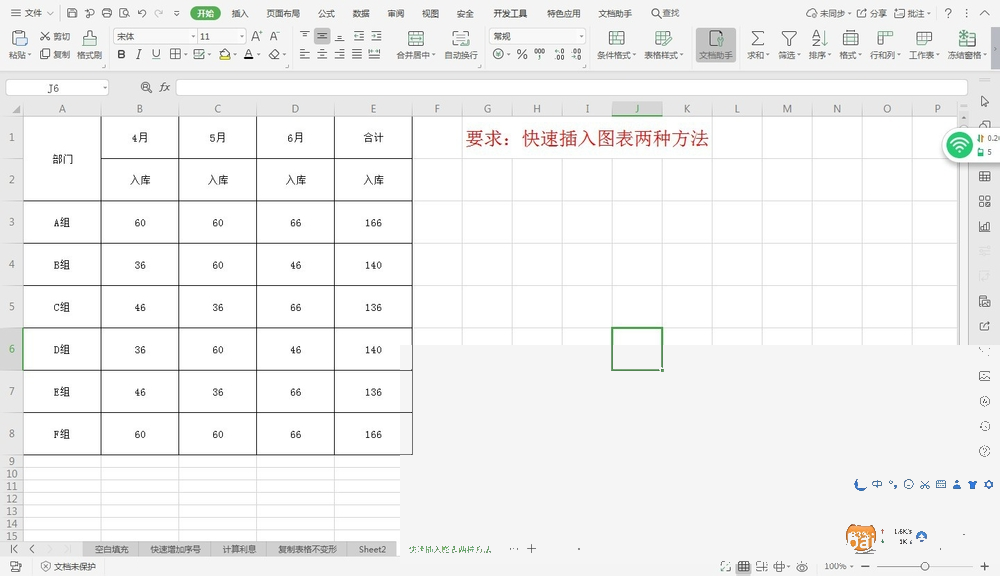1000x576 pixels.
Task: Open the zoom percentage 100% dropdown
Action: pyautogui.click(x=839, y=566)
